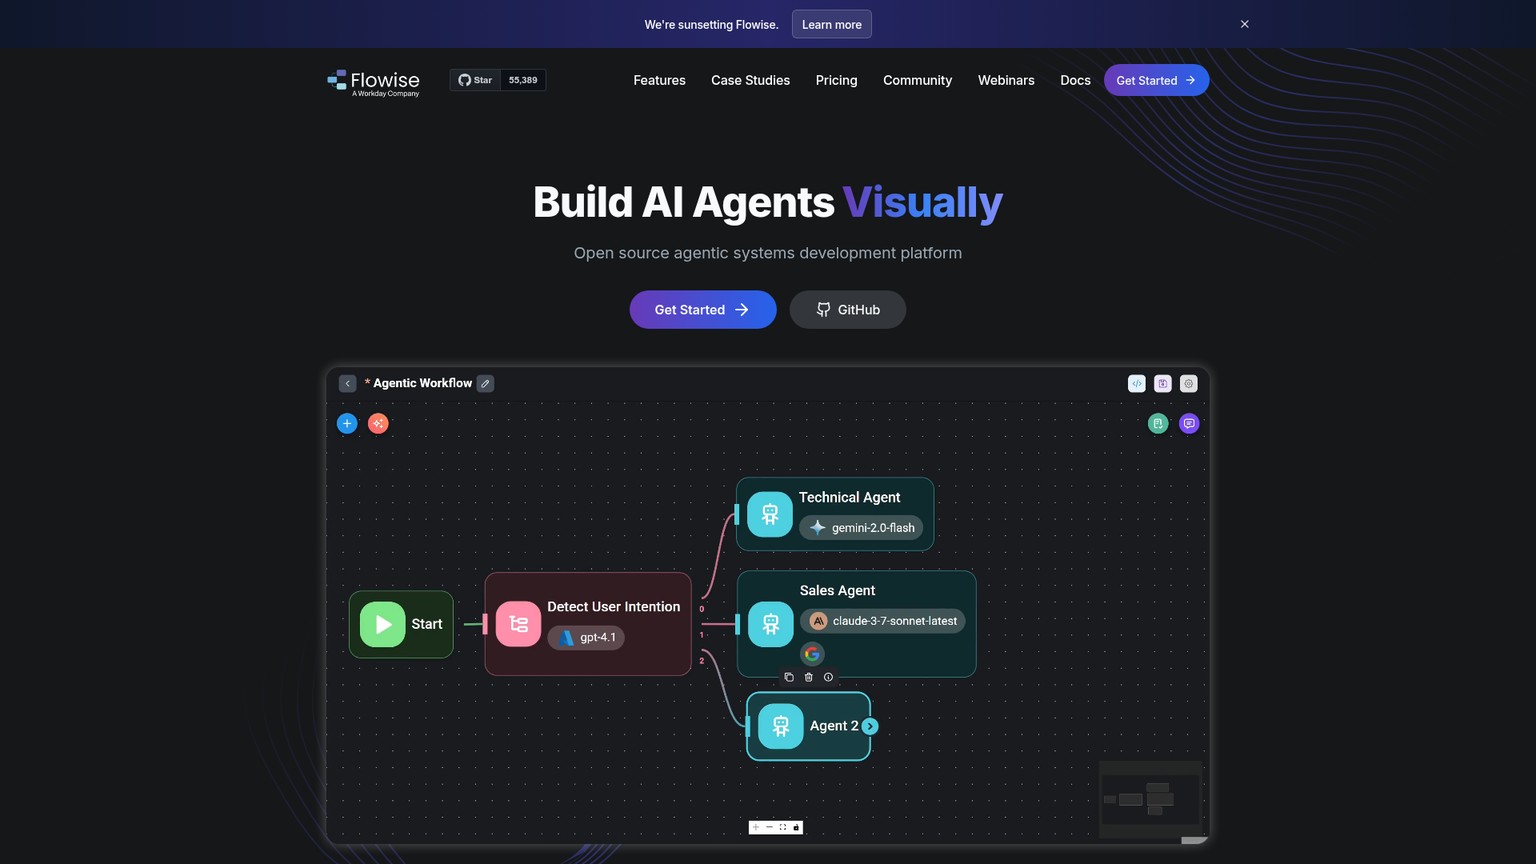
Task: Click the Sales Agent label
Action: click(x=837, y=590)
